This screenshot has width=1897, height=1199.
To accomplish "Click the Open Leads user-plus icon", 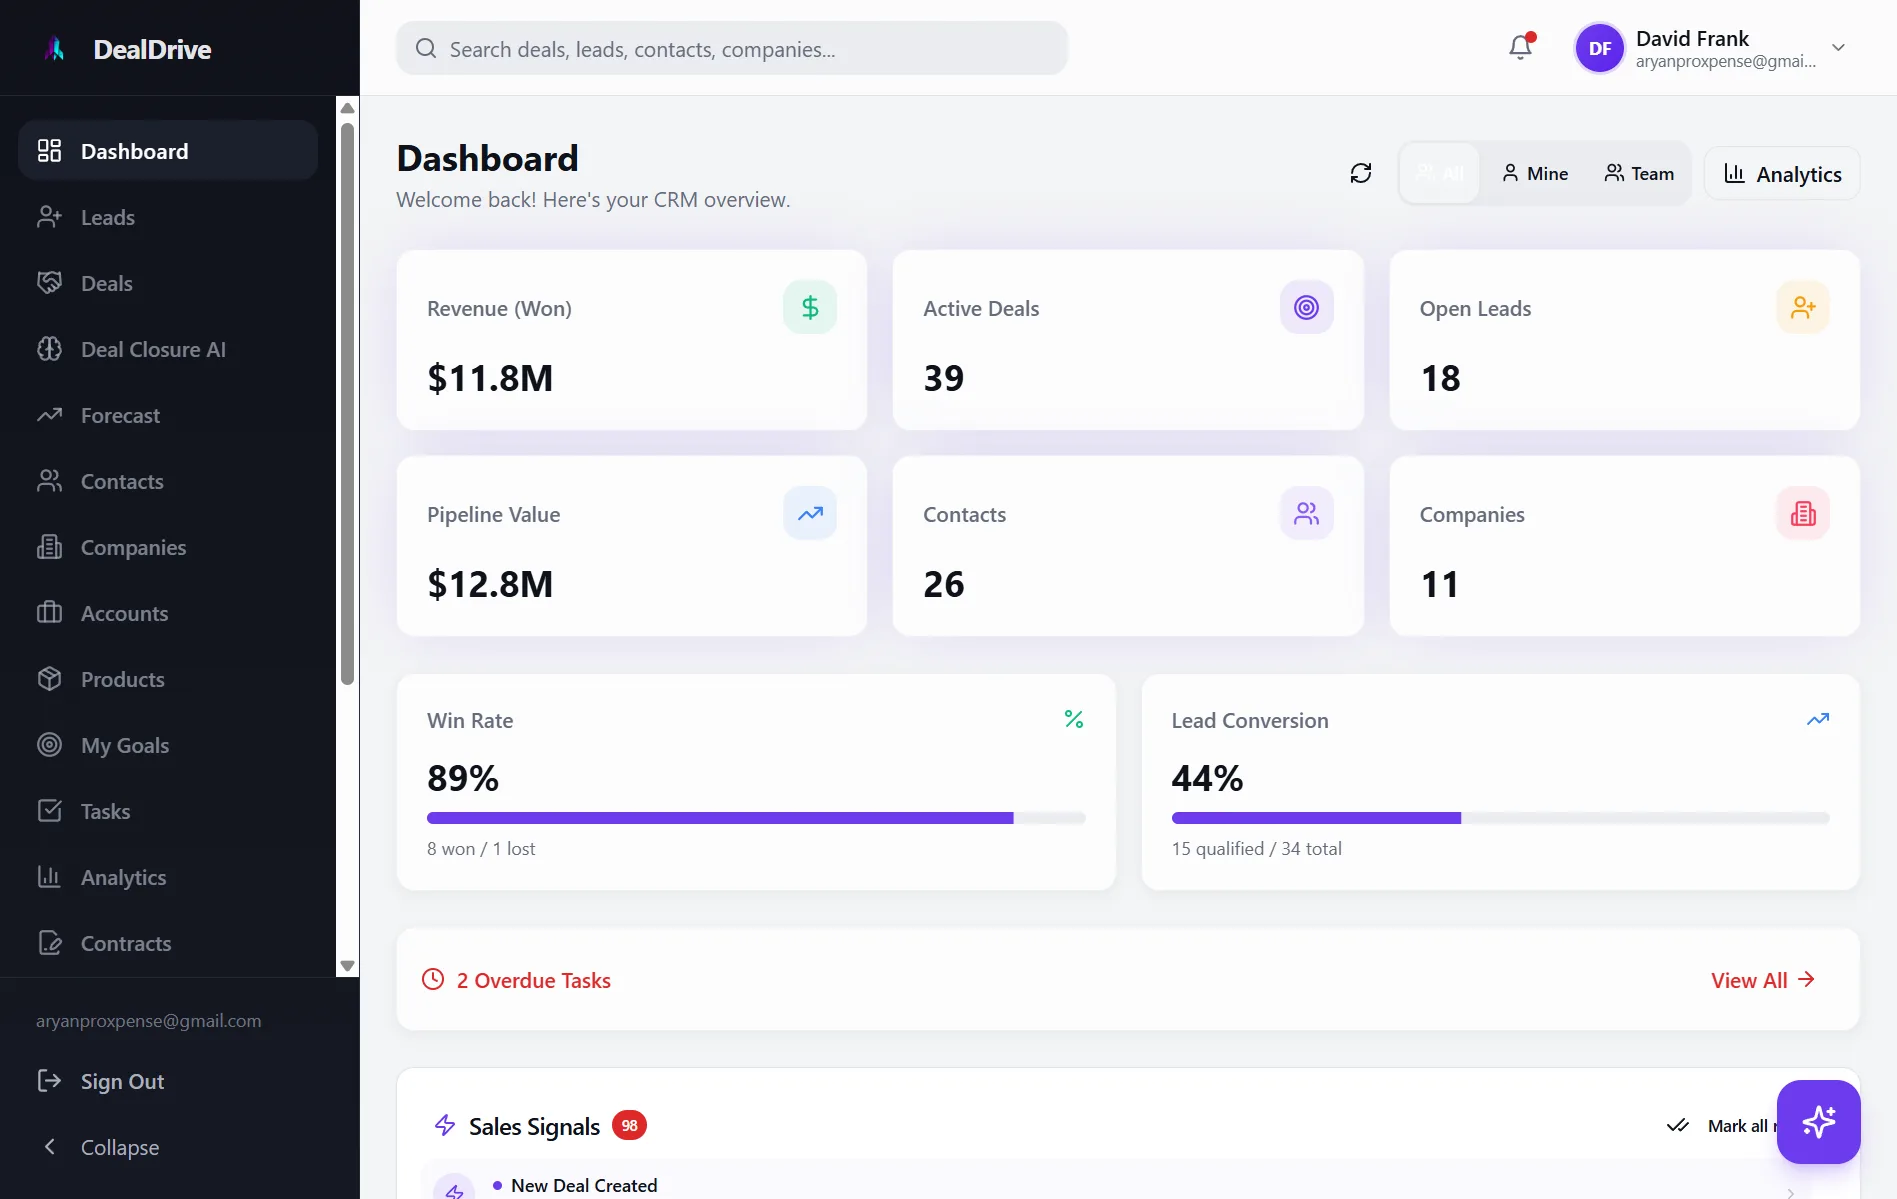I will 1802,307.
